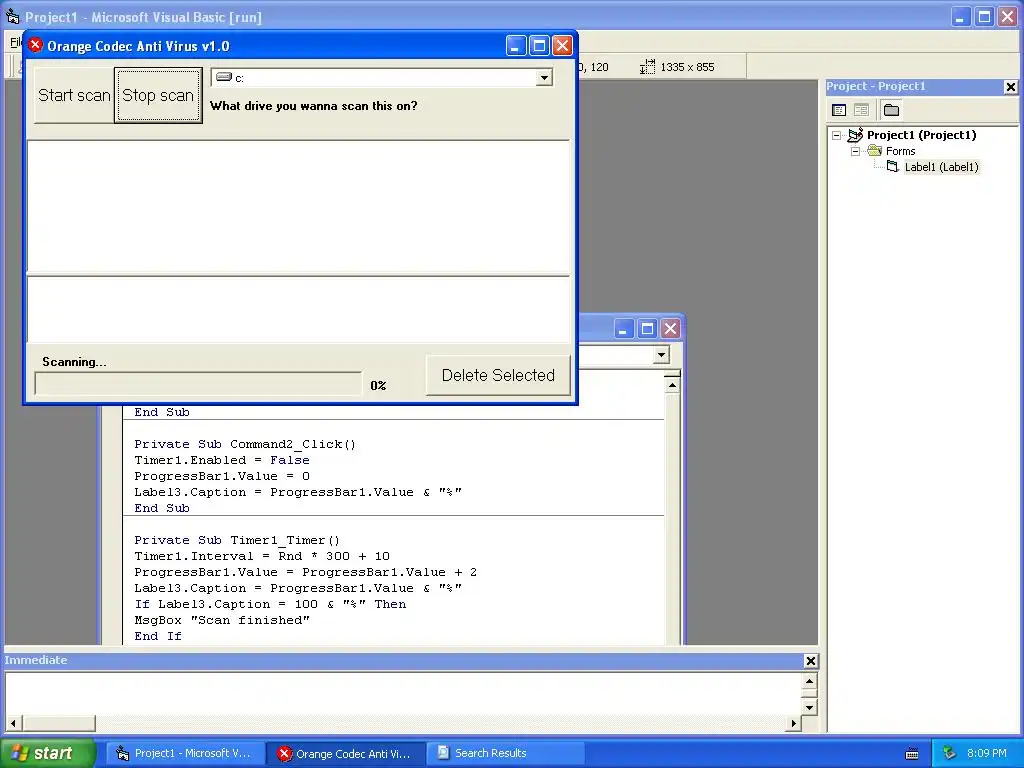Click the View Code icon in Project panel
The width and height of the screenshot is (1024, 768).
839,110
